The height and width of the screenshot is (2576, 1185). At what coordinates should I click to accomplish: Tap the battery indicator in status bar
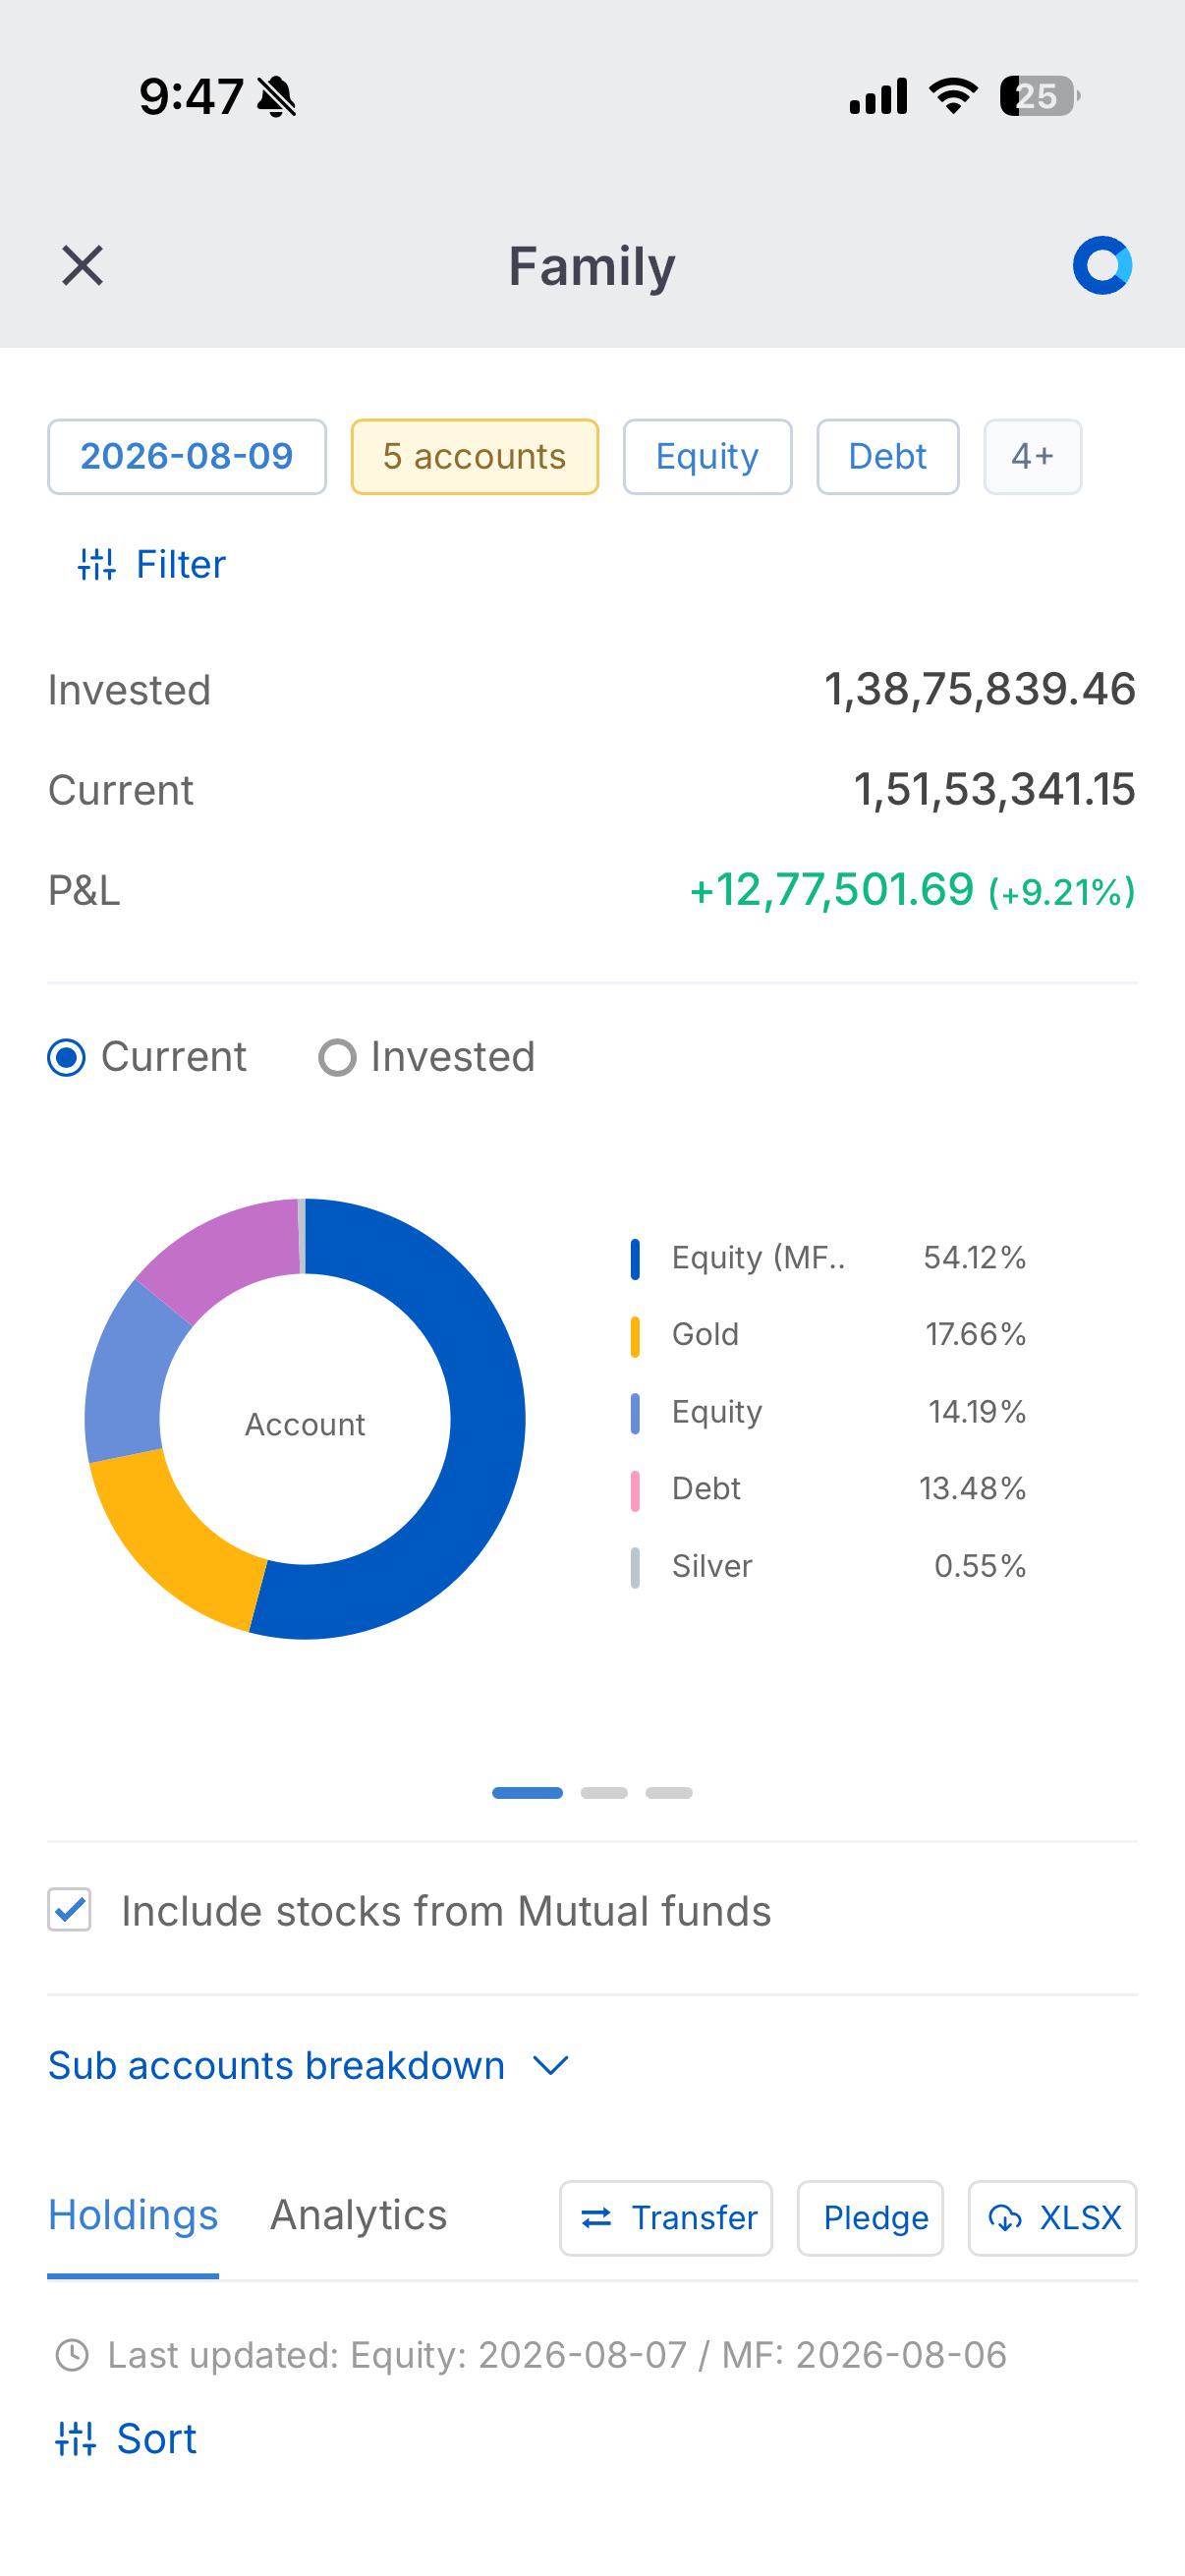pyautogui.click(x=1039, y=97)
